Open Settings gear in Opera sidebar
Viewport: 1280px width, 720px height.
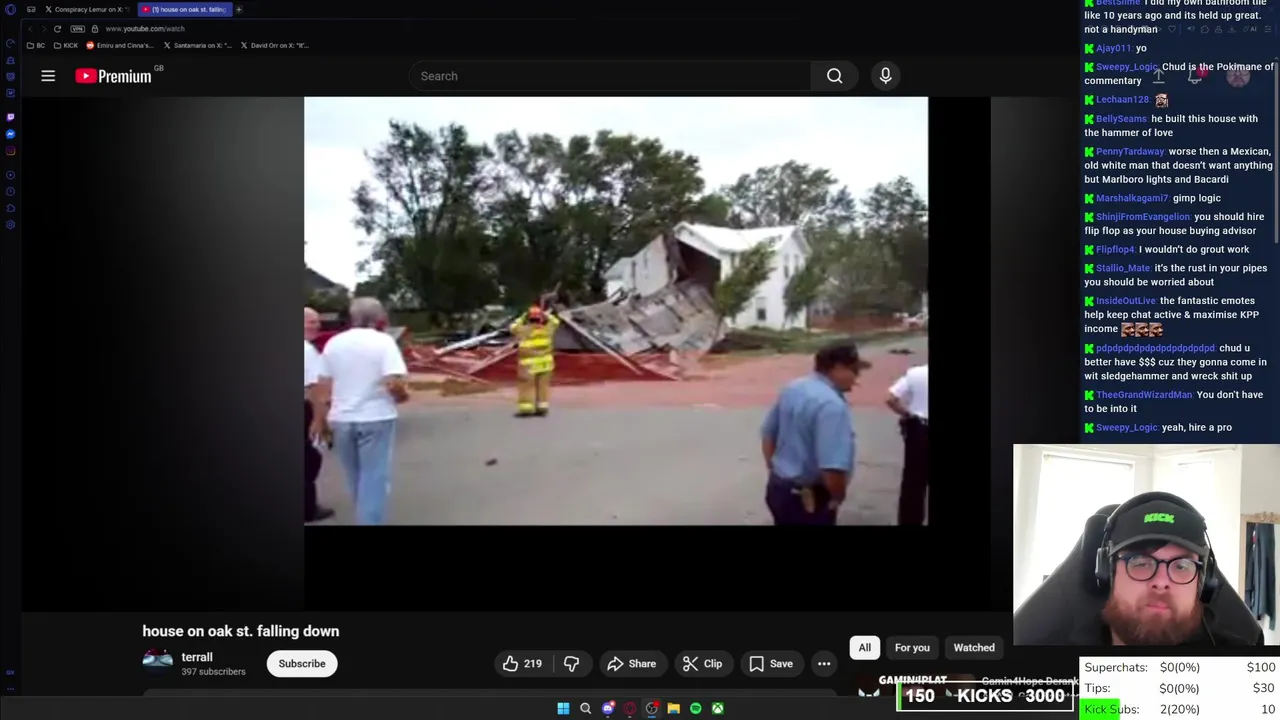click(10, 225)
